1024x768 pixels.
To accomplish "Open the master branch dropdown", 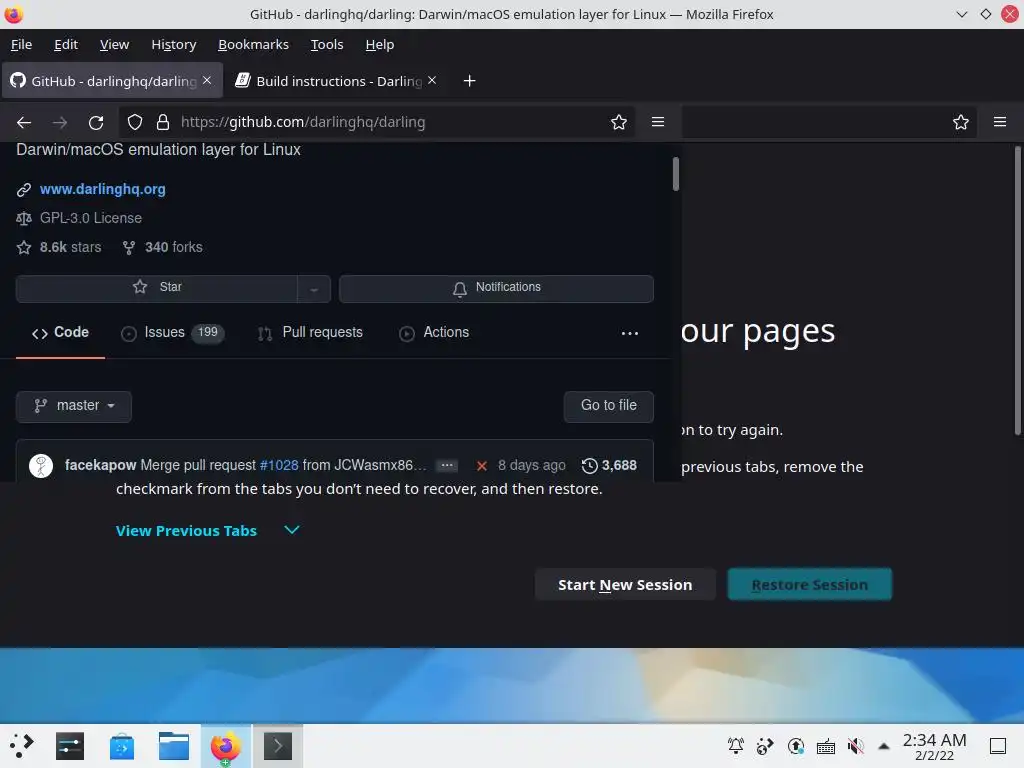I will point(74,406).
